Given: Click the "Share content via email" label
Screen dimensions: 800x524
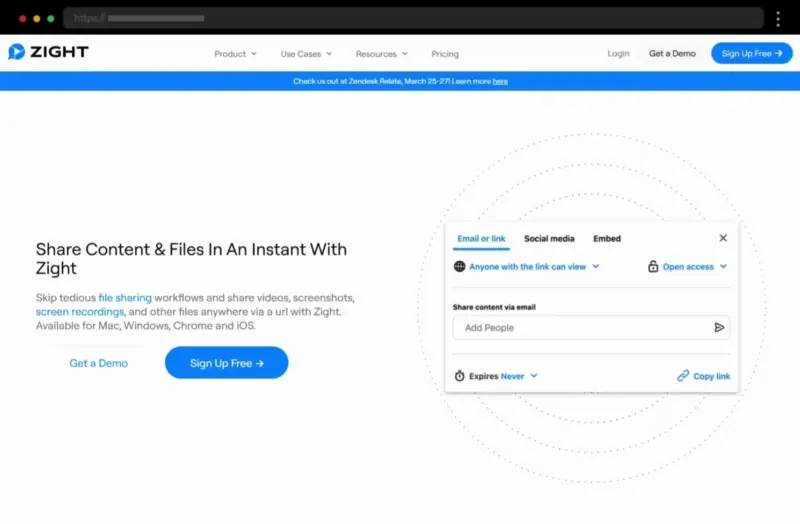Looking at the screenshot, I should pos(494,307).
